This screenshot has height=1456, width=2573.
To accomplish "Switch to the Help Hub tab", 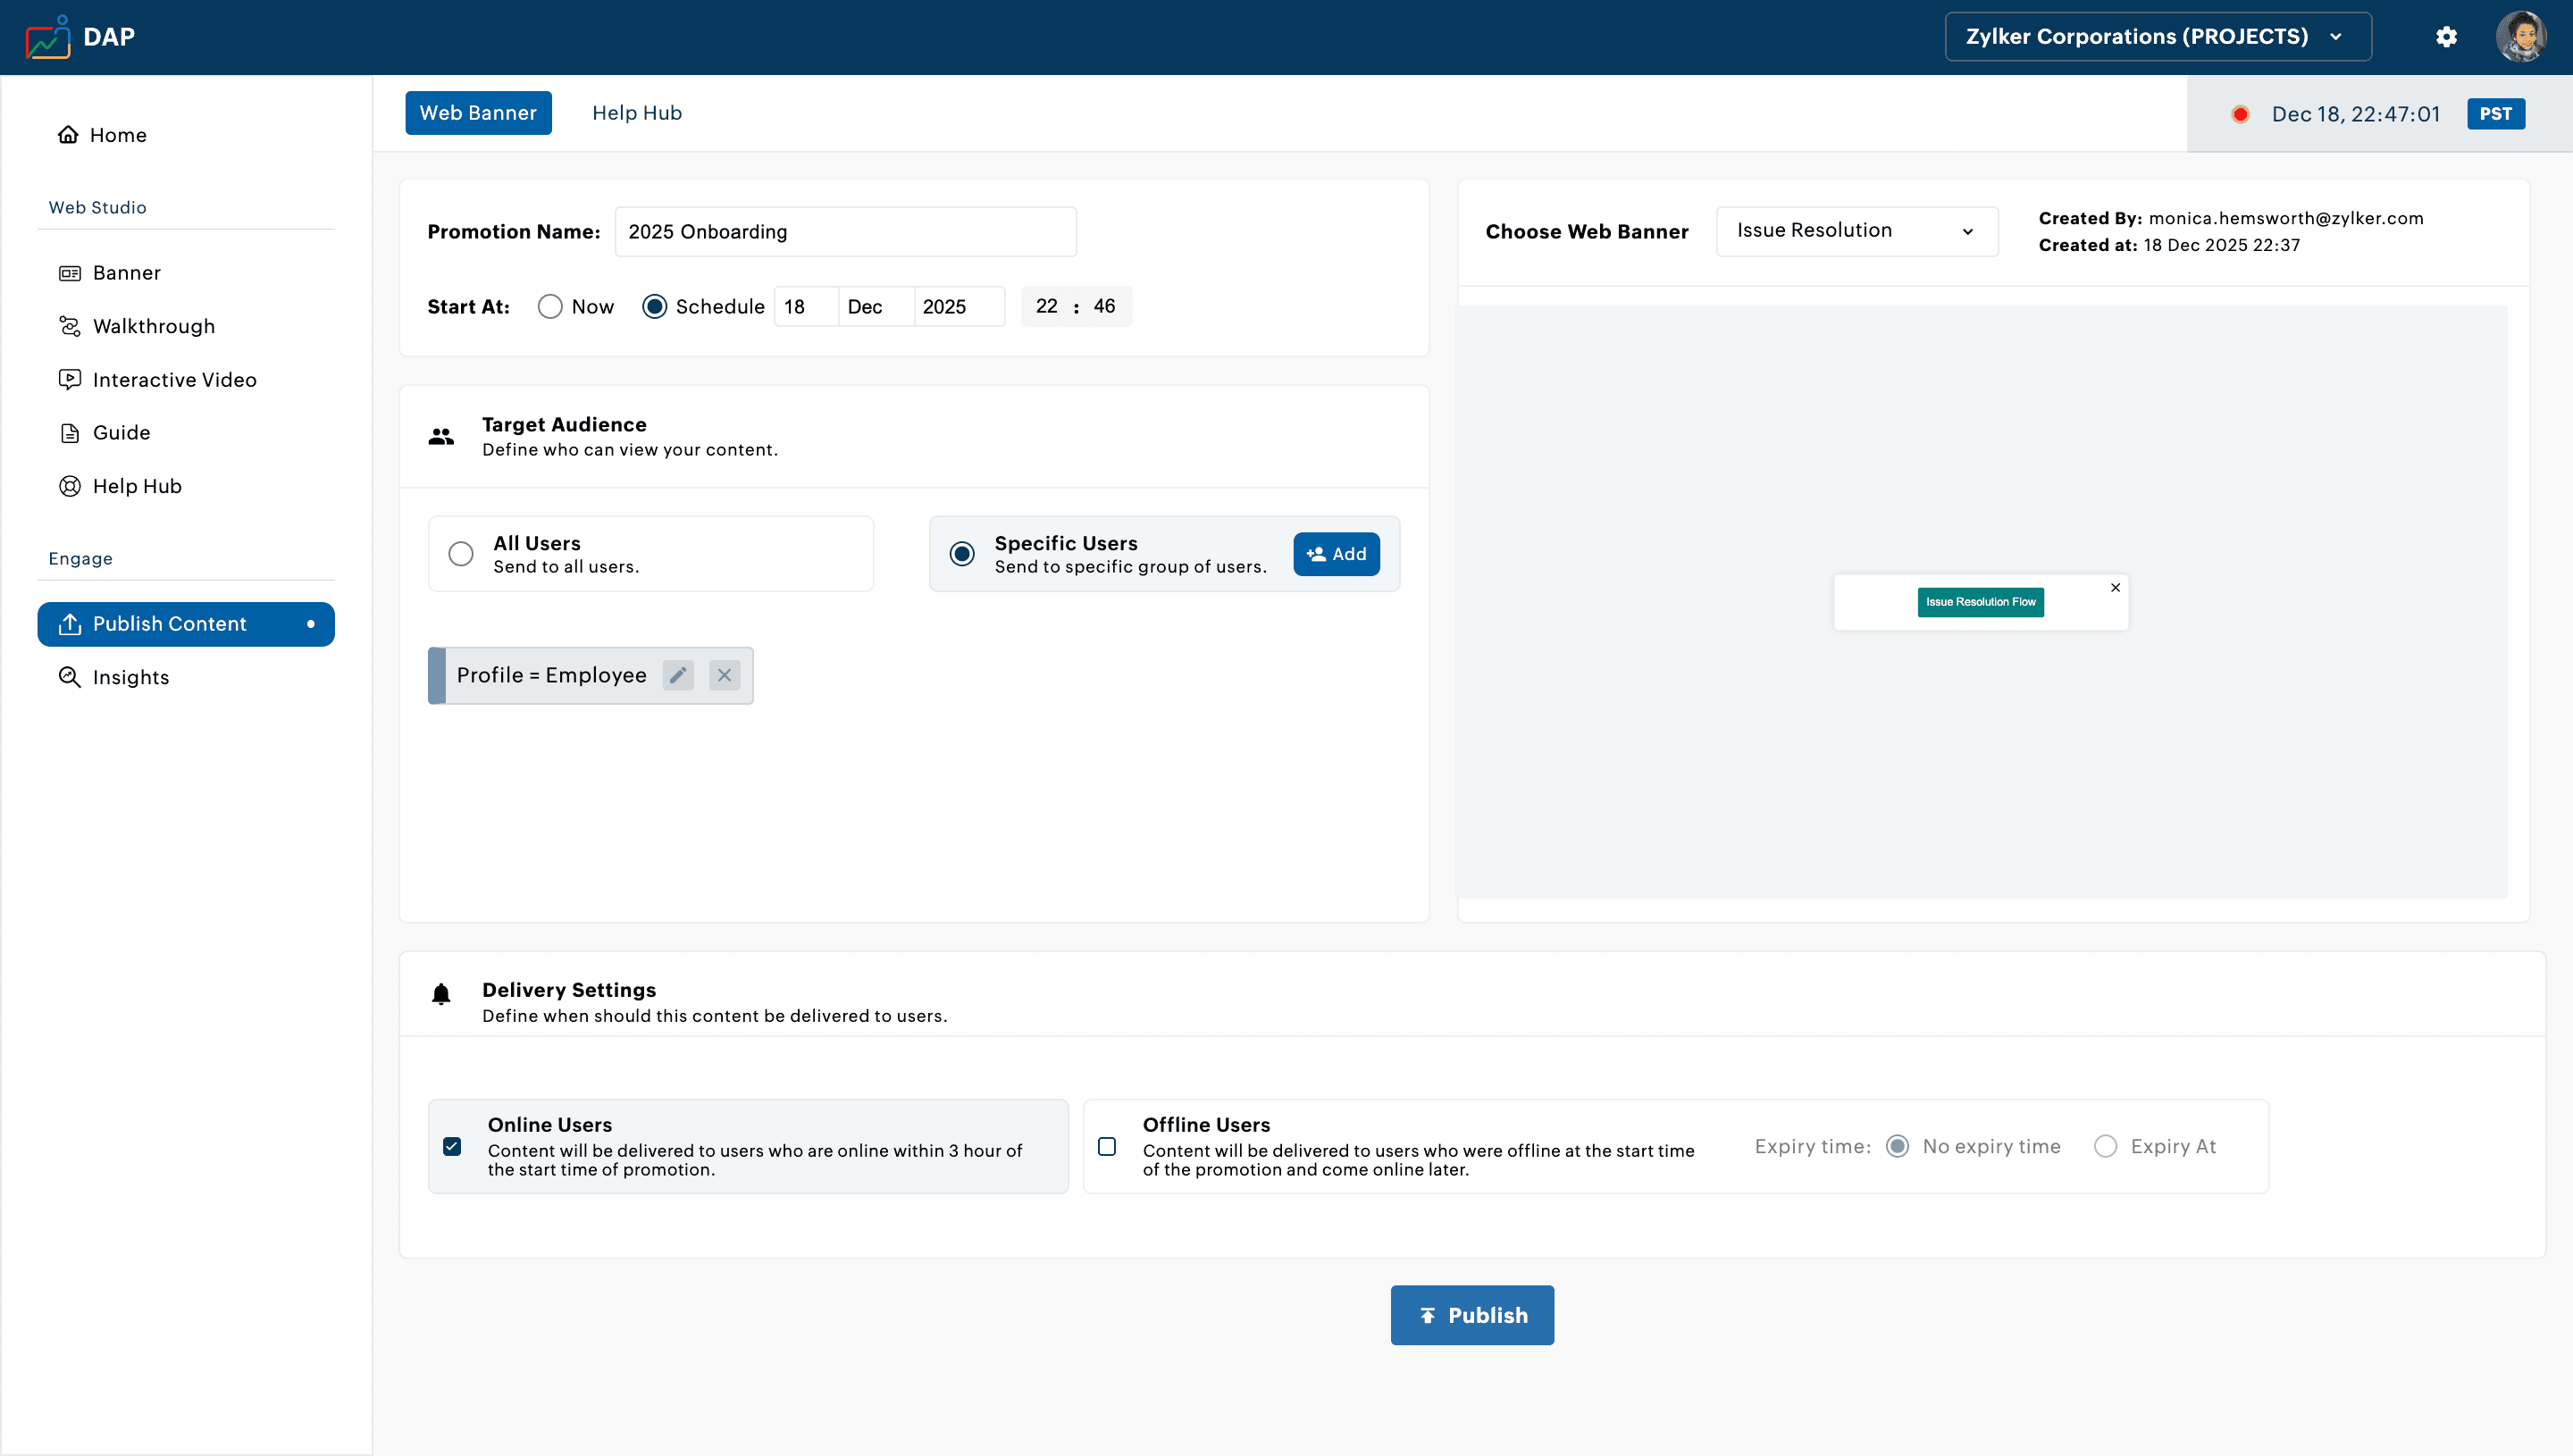I will pyautogui.click(x=636, y=113).
